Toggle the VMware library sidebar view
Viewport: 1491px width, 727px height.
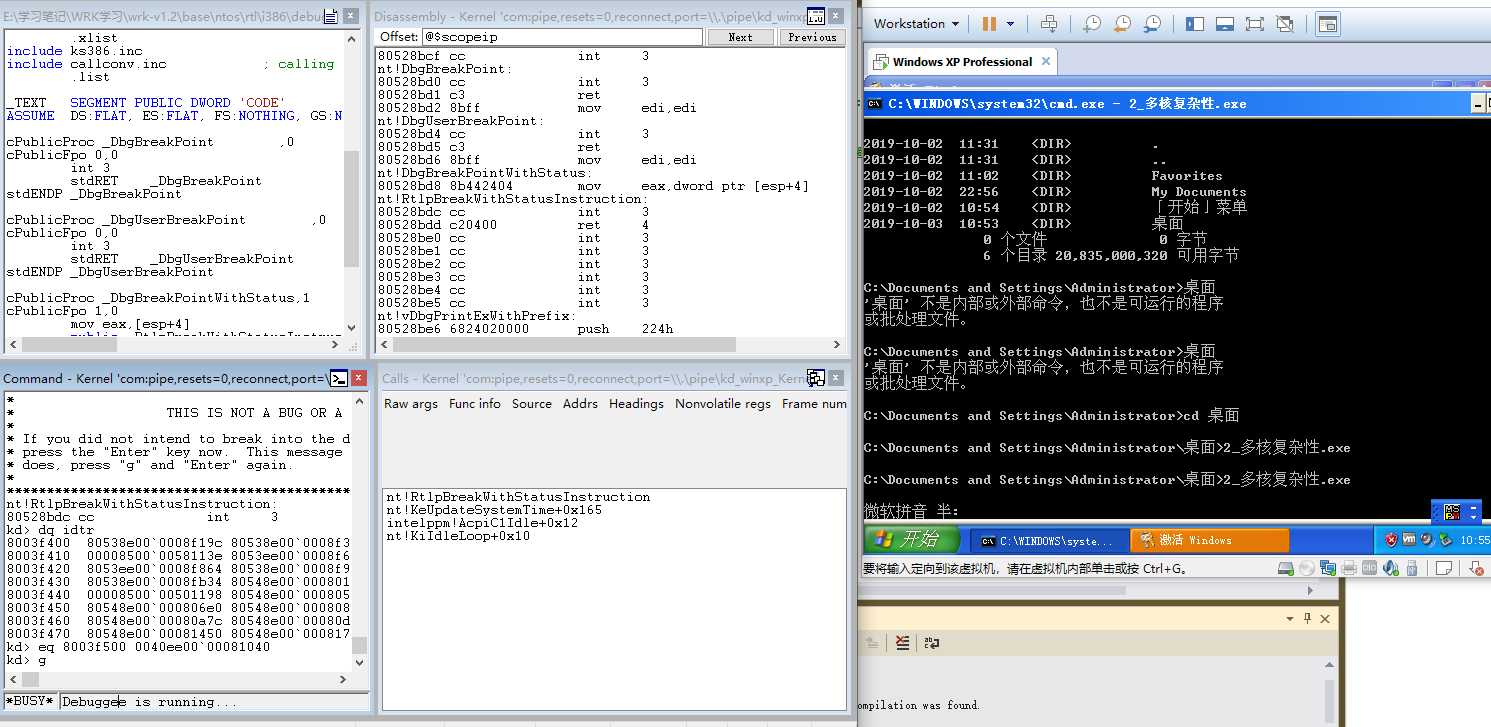pyautogui.click(x=1196, y=24)
